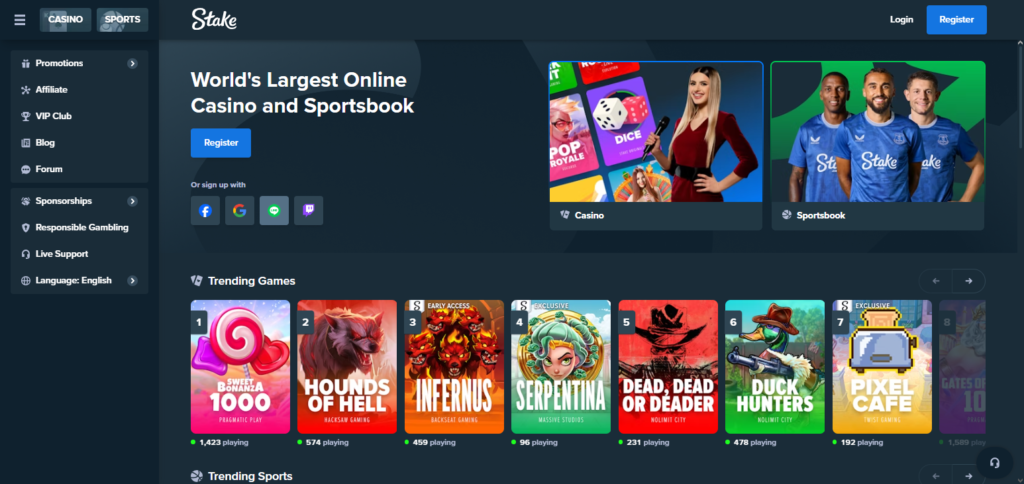Click the '1,423 playing' text
The height and width of the screenshot is (484, 1024).
223,442
